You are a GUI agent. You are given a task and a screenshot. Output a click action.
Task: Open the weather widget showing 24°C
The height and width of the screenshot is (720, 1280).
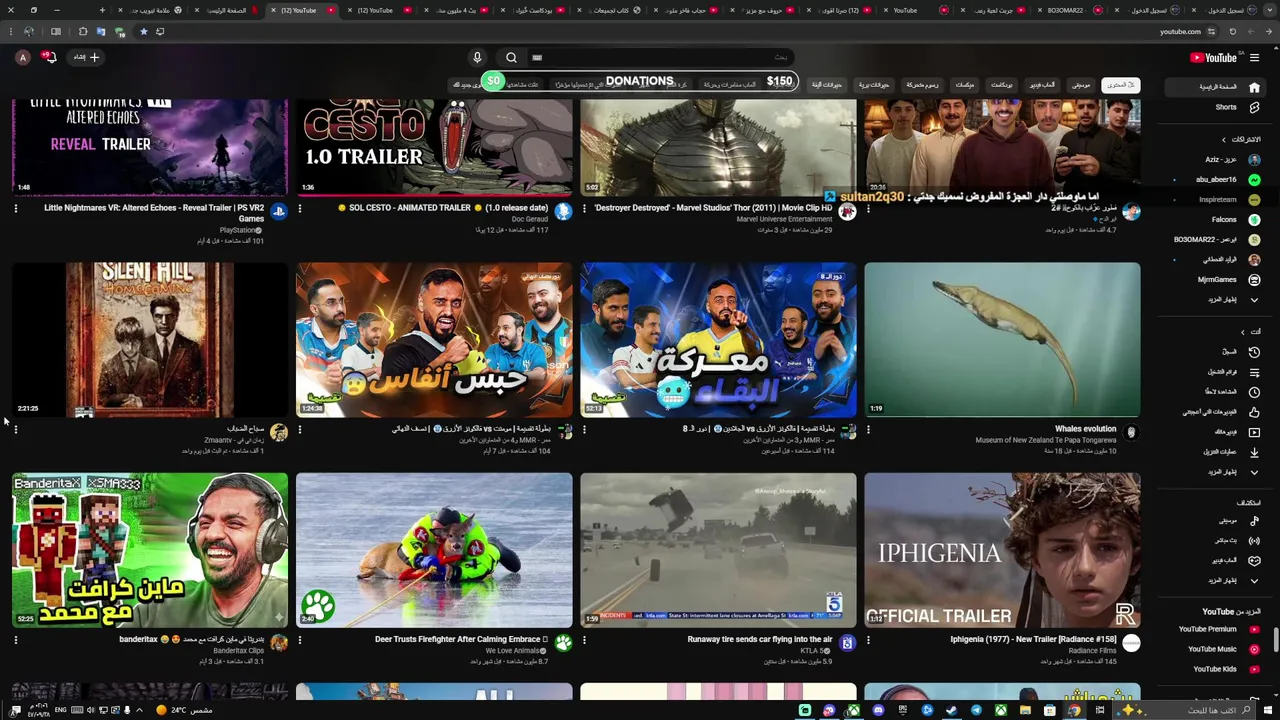[185, 711]
